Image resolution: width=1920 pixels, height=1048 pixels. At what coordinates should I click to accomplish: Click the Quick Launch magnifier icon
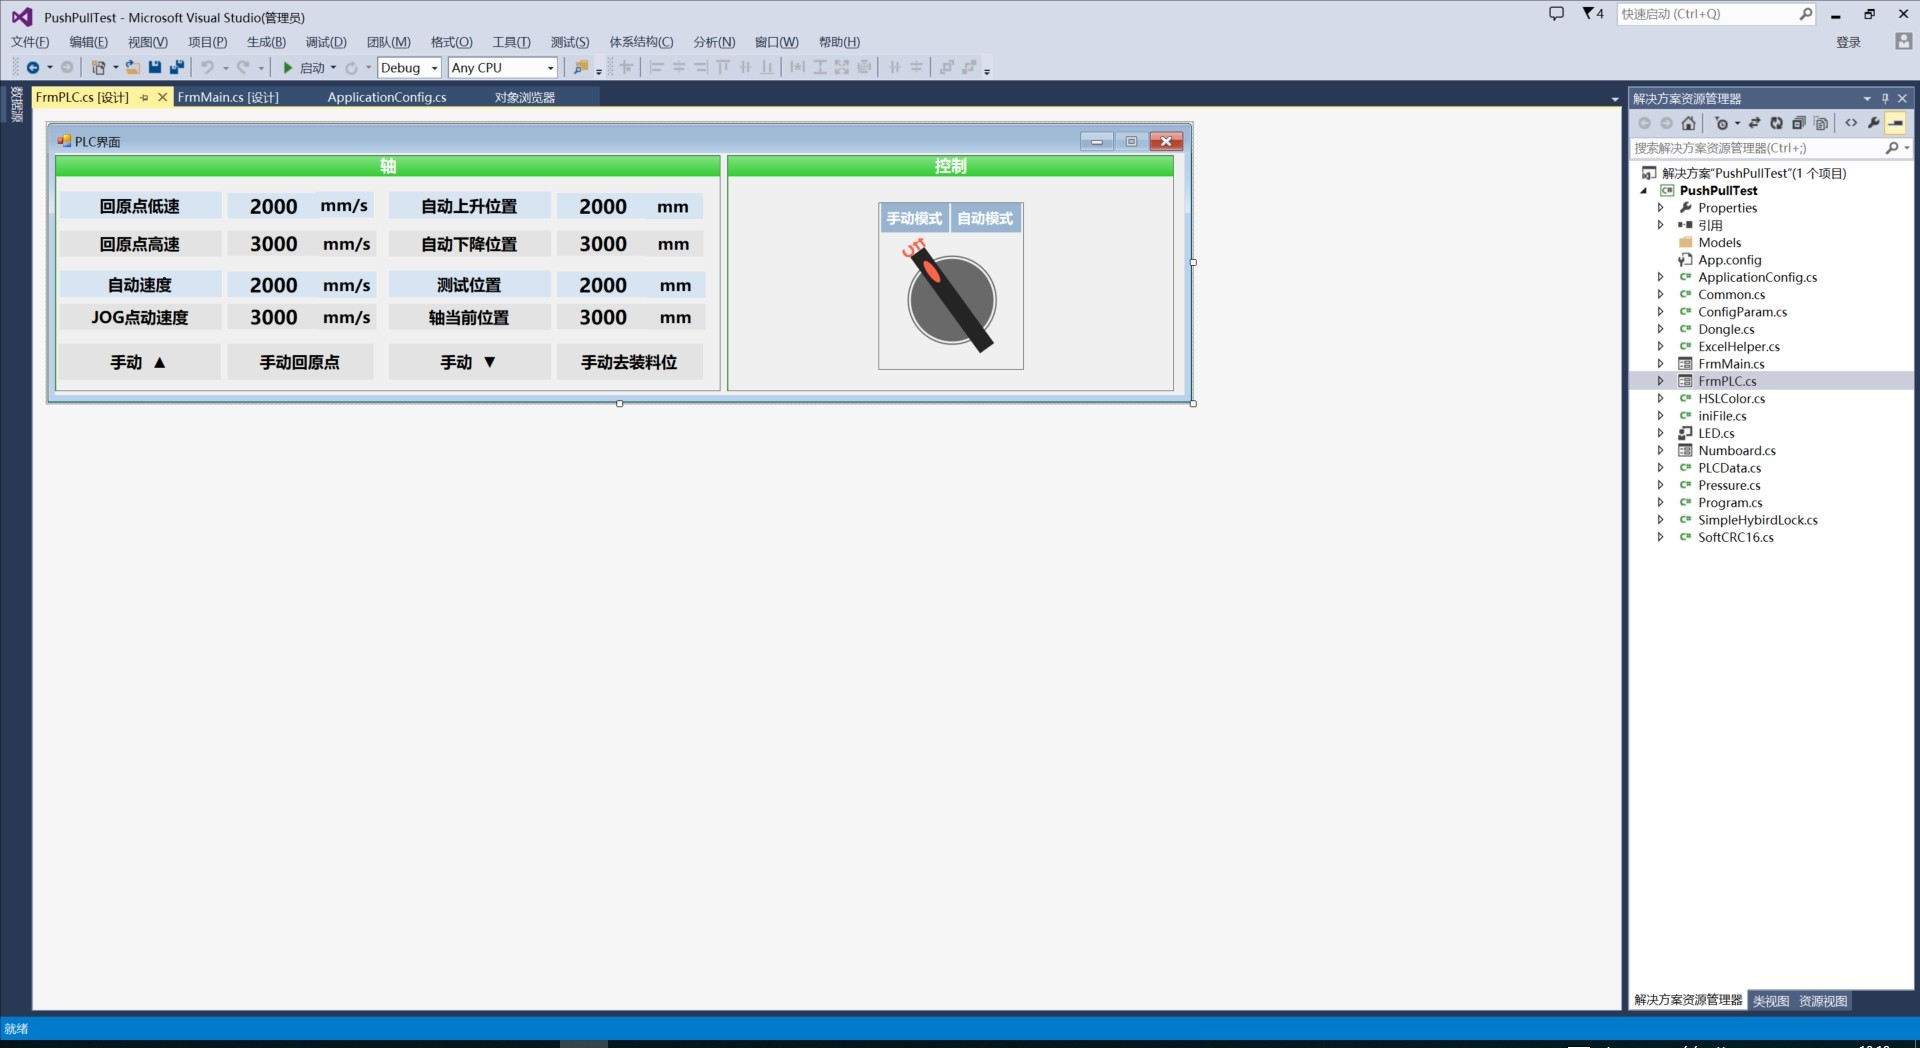pyautogui.click(x=1805, y=14)
